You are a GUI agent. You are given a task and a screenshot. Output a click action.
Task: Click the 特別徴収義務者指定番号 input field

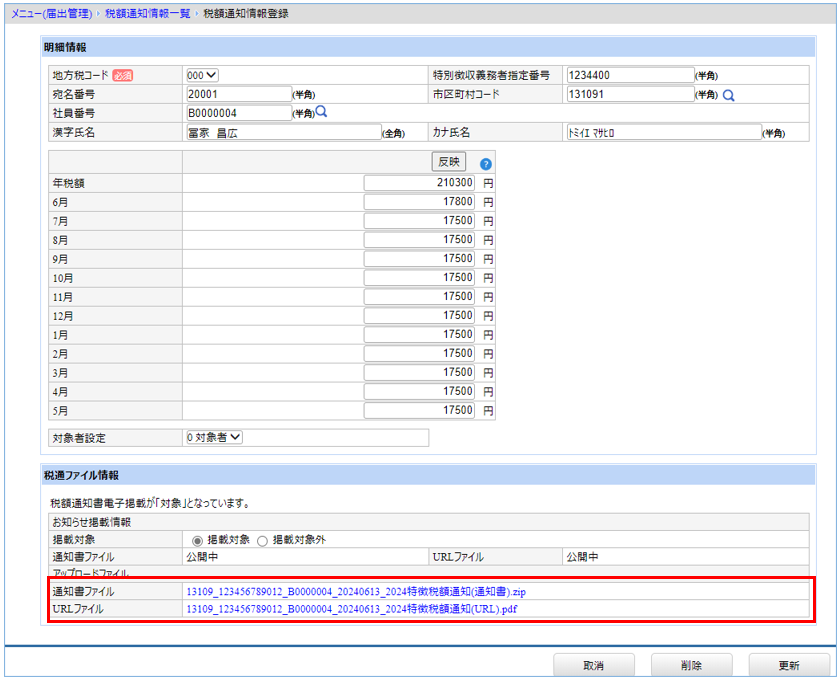(631, 76)
